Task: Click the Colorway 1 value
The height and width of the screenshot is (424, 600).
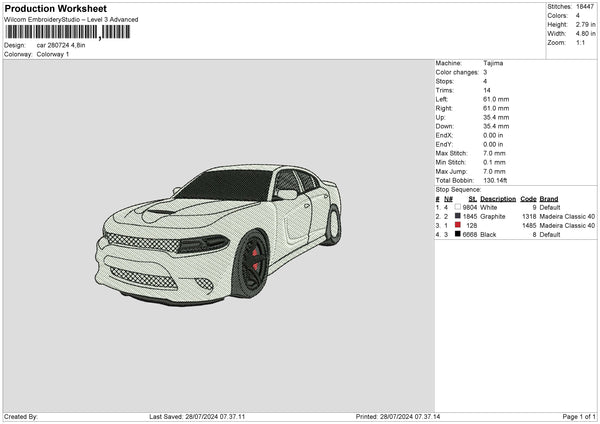Action: [54, 54]
